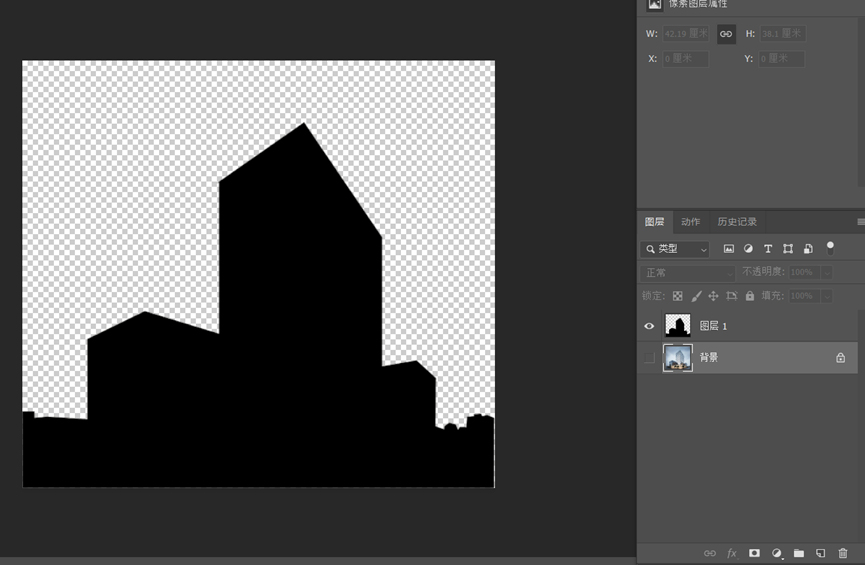Create new fill or adjustment layer

coord(777,553)
